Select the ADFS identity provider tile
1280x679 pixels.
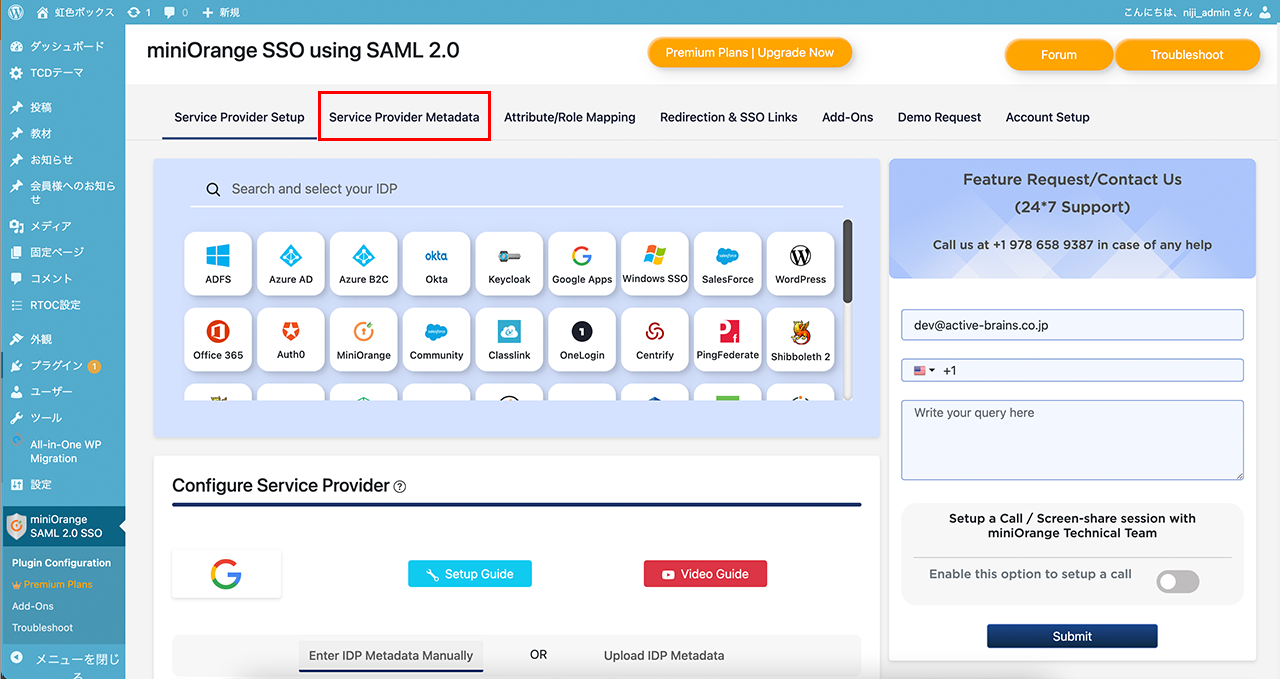tap(218, 264)
